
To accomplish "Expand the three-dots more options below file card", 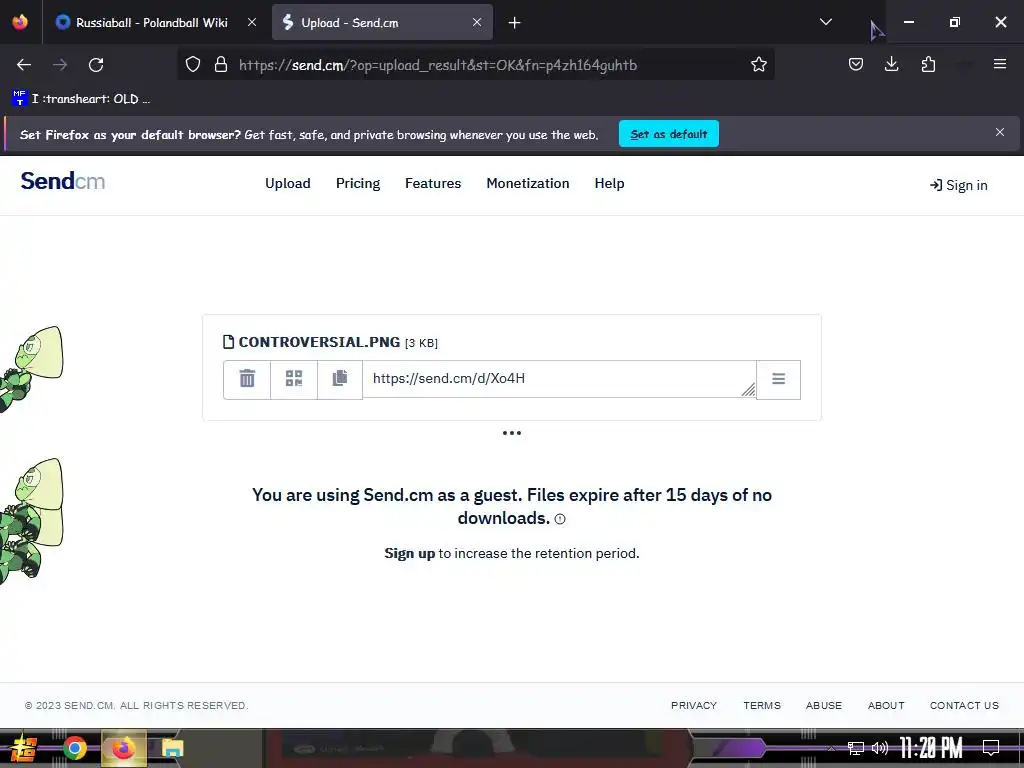I will click(x=511, y=433).
